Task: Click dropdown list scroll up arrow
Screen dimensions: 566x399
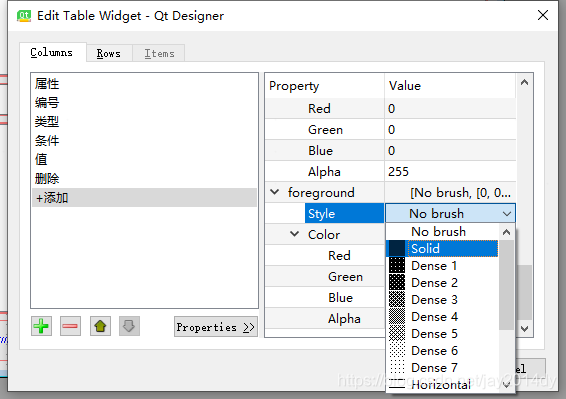Action: tap(506, 232)
